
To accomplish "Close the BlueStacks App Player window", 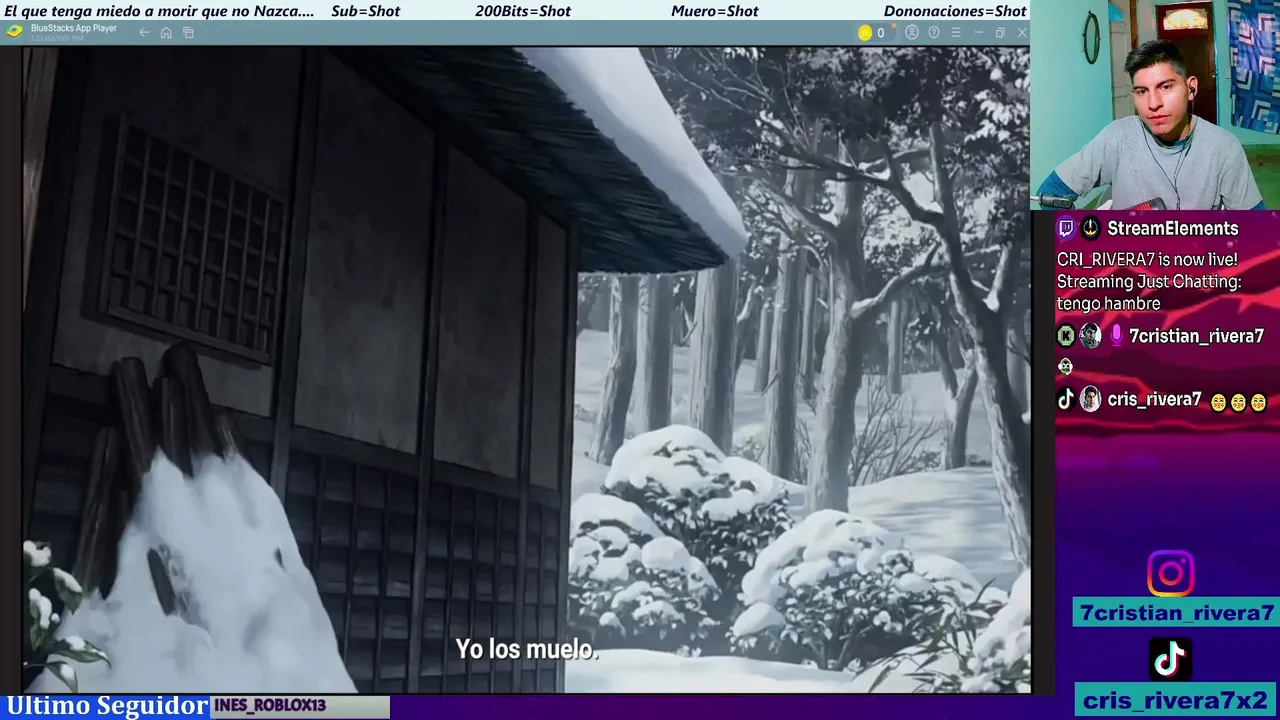I will pos(1022,33).
